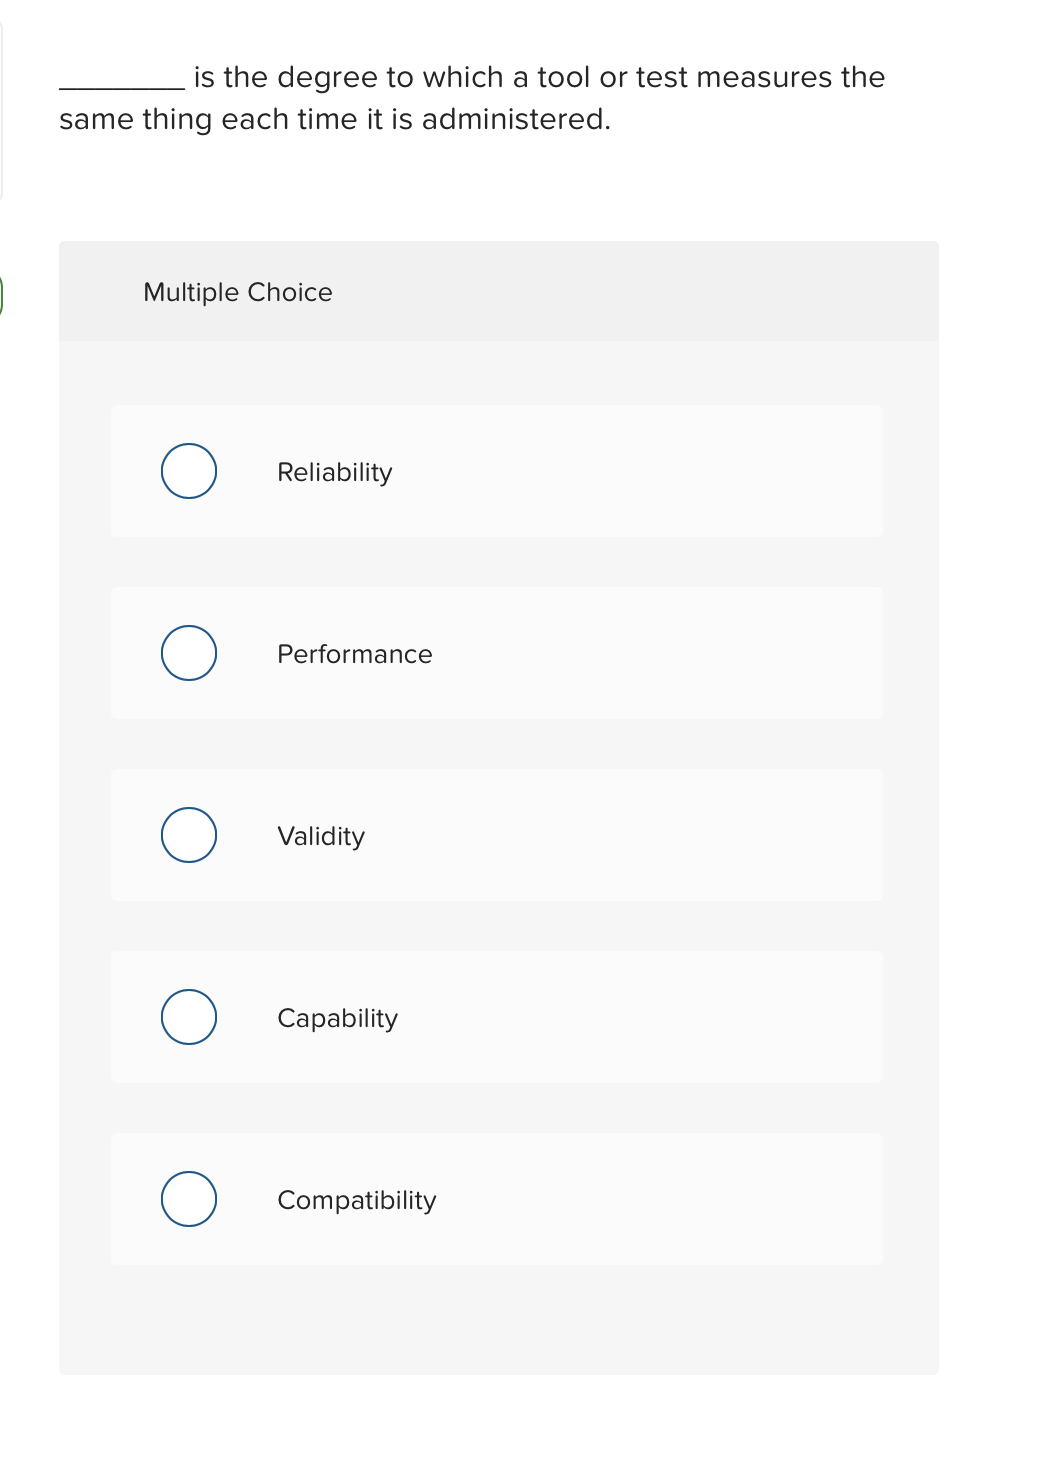This screenshot has width=1046, height=1457.
Task: Click the Validity text label
Action: [x=321, y=835]
